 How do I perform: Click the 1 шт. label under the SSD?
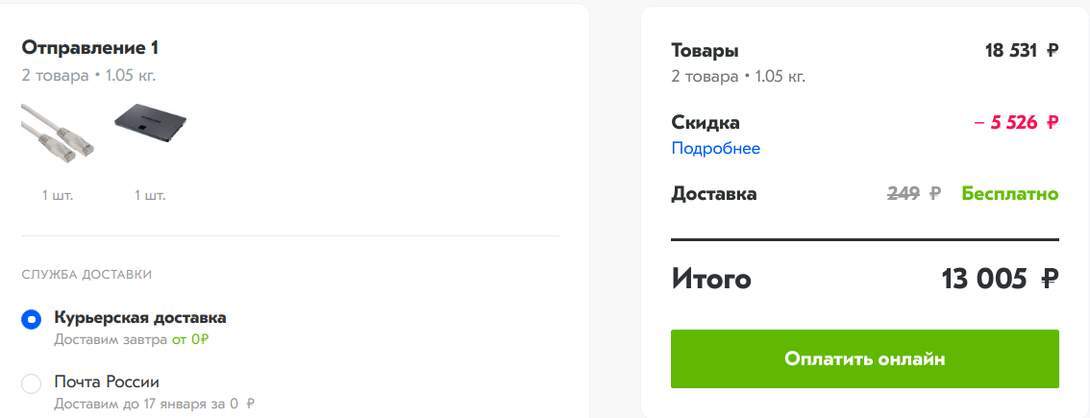[x=150, y=195]
